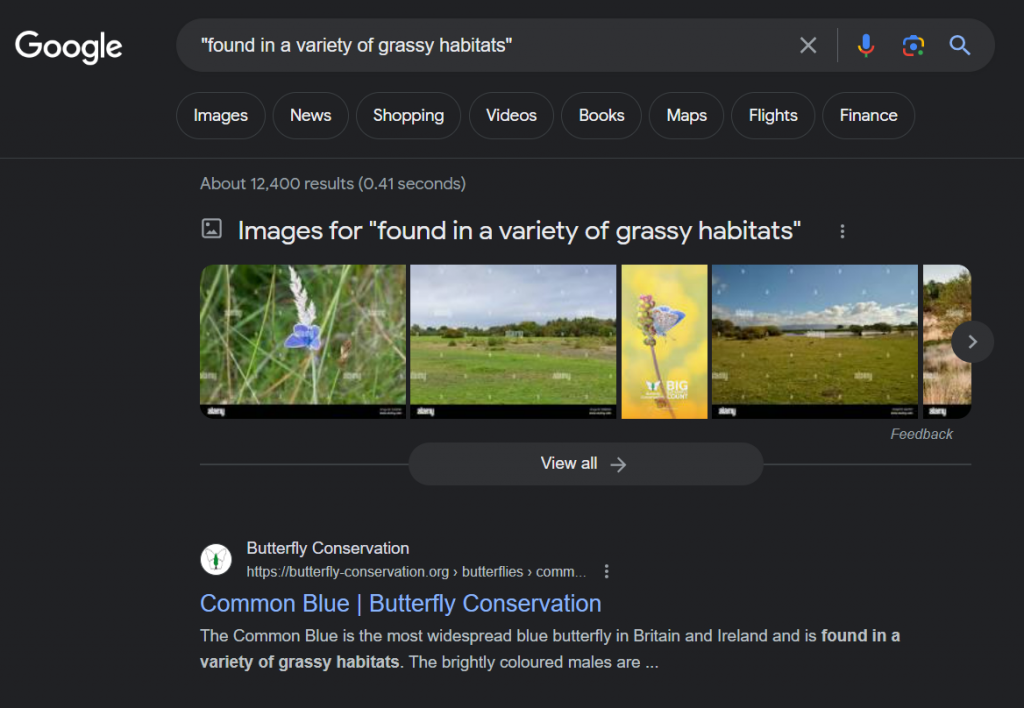Screen dimensions: 1024x708
Task: Open the yellow Big Butterfly Count thumbnail
Action: pos(664,341)
